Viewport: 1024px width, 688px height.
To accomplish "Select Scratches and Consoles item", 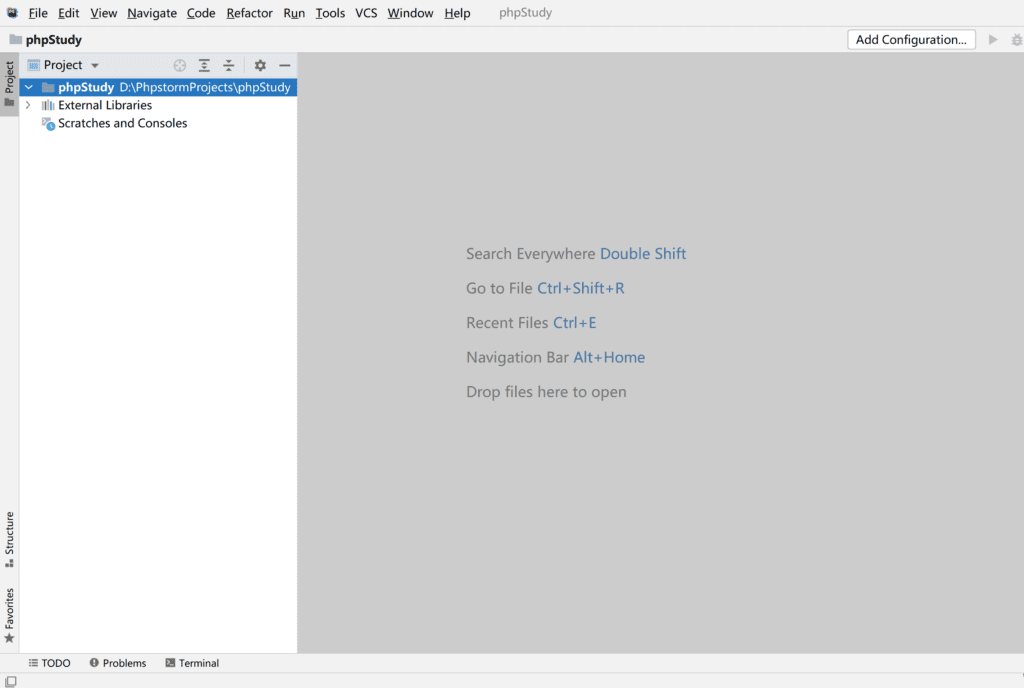I will coord(122,123).
